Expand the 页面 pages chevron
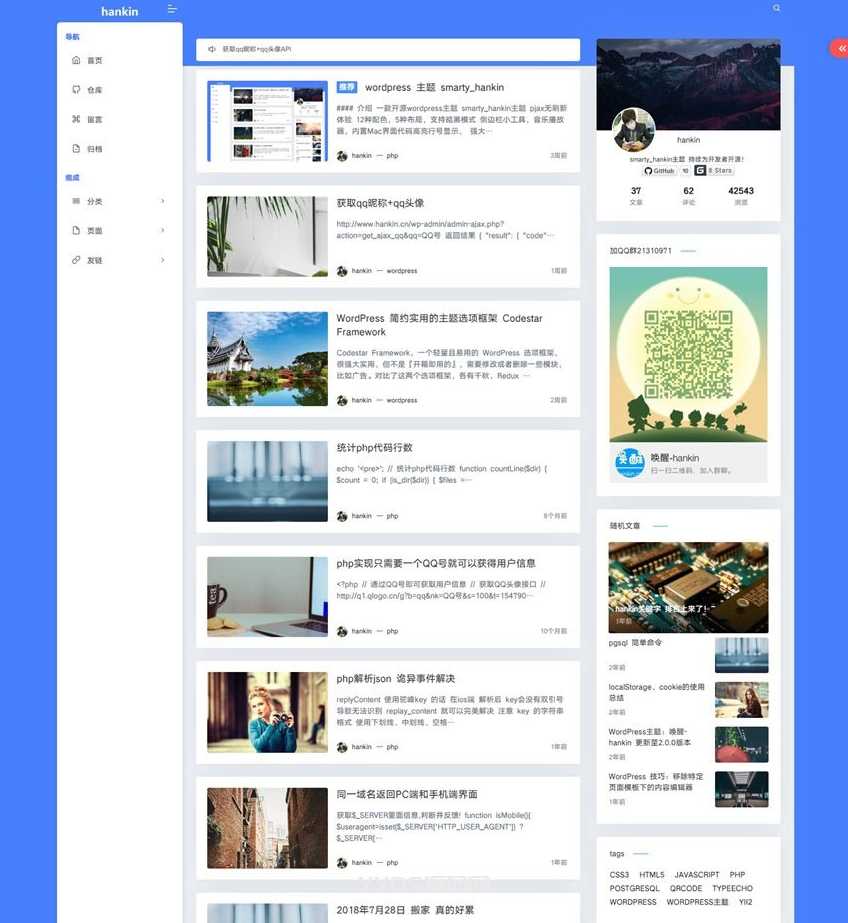The height and width of the screenshot is (923, 848). [x=162, y=230]
